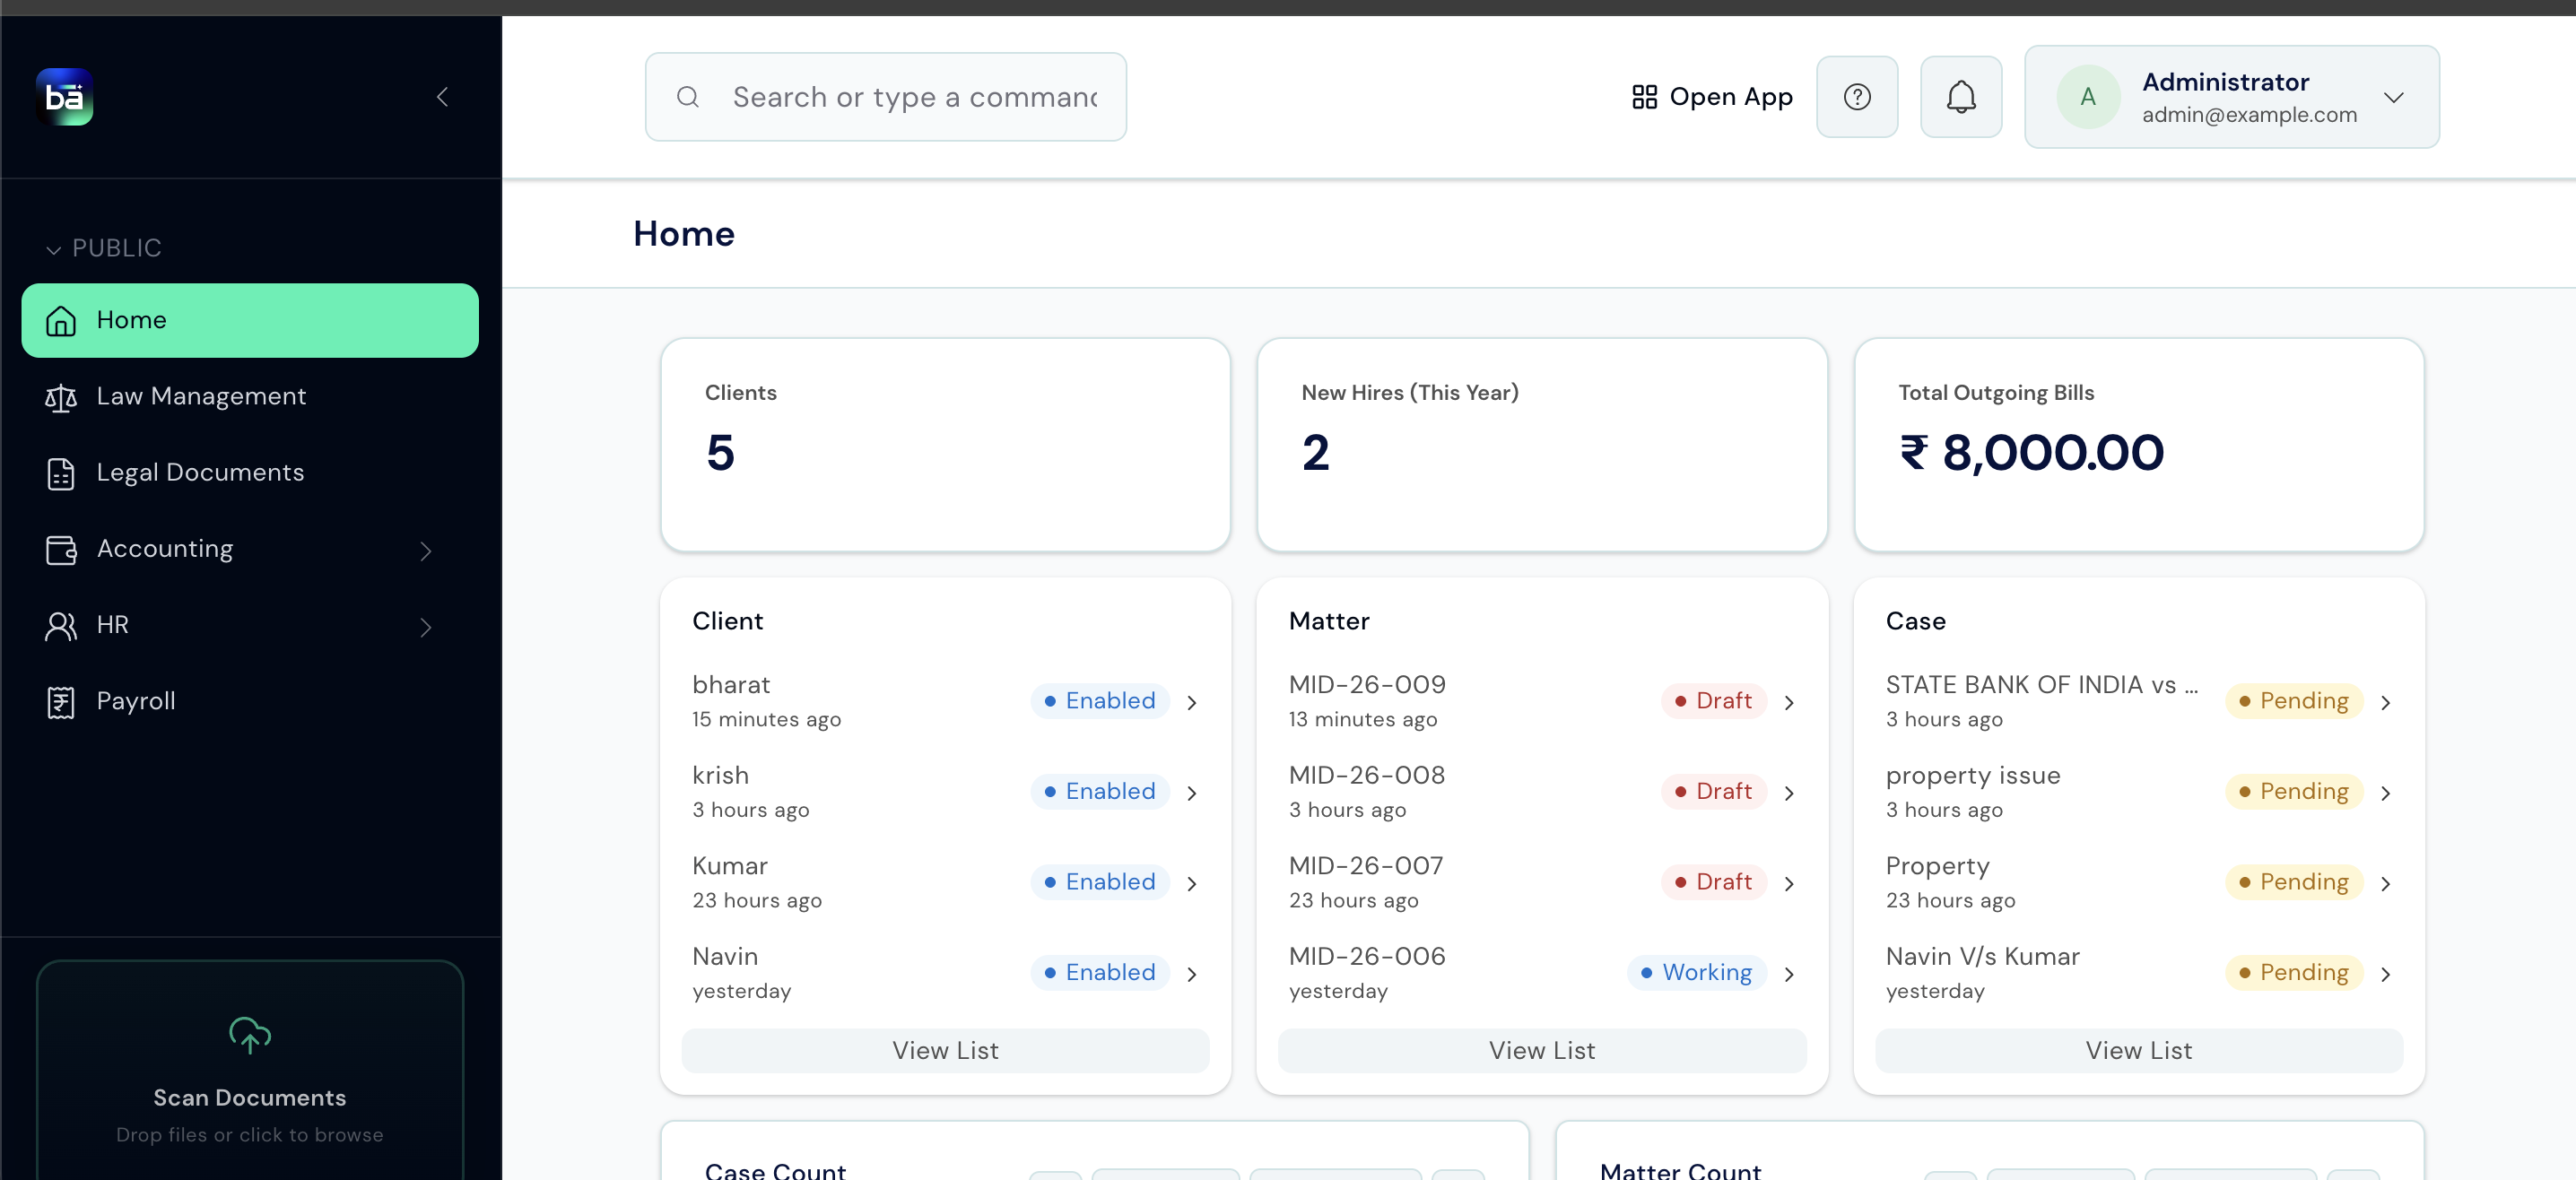Open MID-26-006 via its arrow
This screenshot has width=2576, height=1180.
click(1789, 974)
